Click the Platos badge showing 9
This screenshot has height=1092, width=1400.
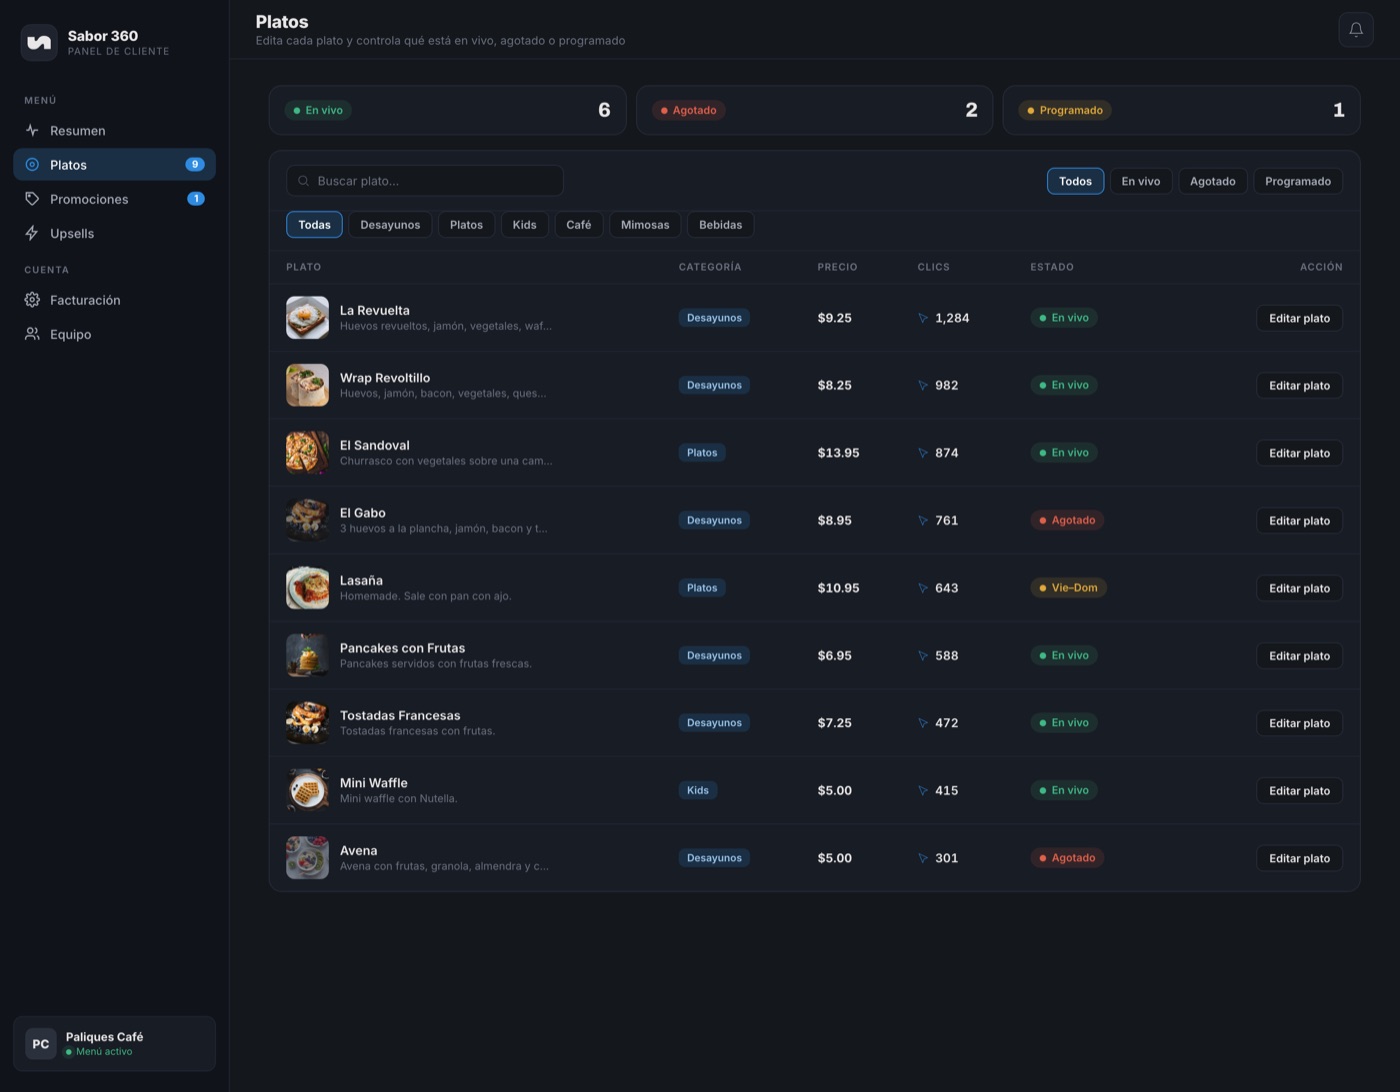195,164
